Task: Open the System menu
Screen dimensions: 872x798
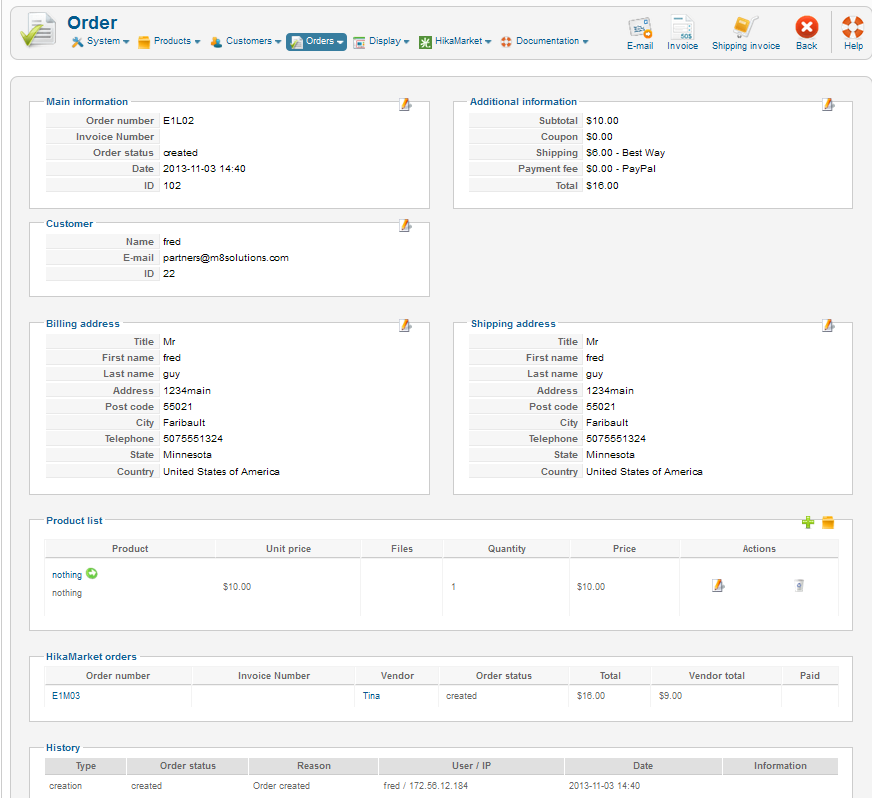Action: pyautogui.click(x=100, y=41)
